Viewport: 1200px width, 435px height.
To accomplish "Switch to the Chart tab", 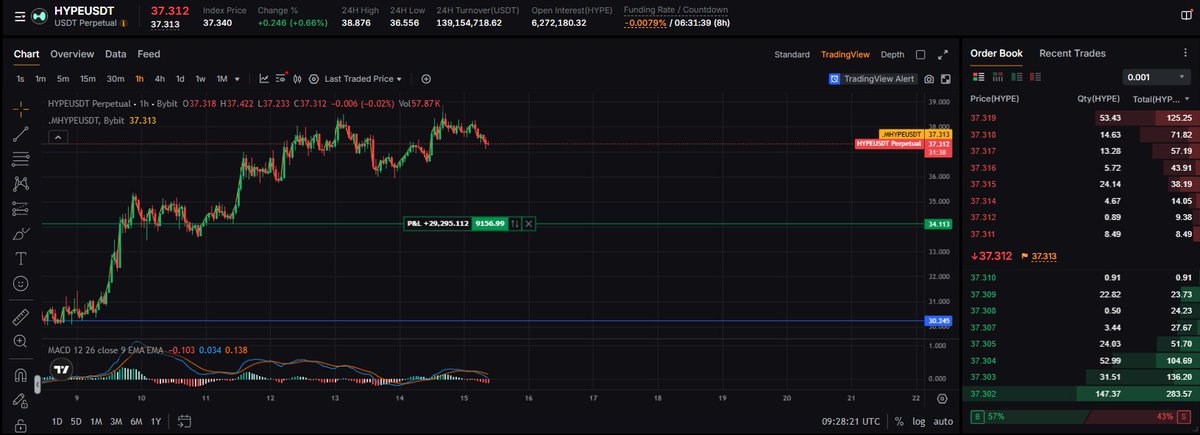I will tap(26, 54).
